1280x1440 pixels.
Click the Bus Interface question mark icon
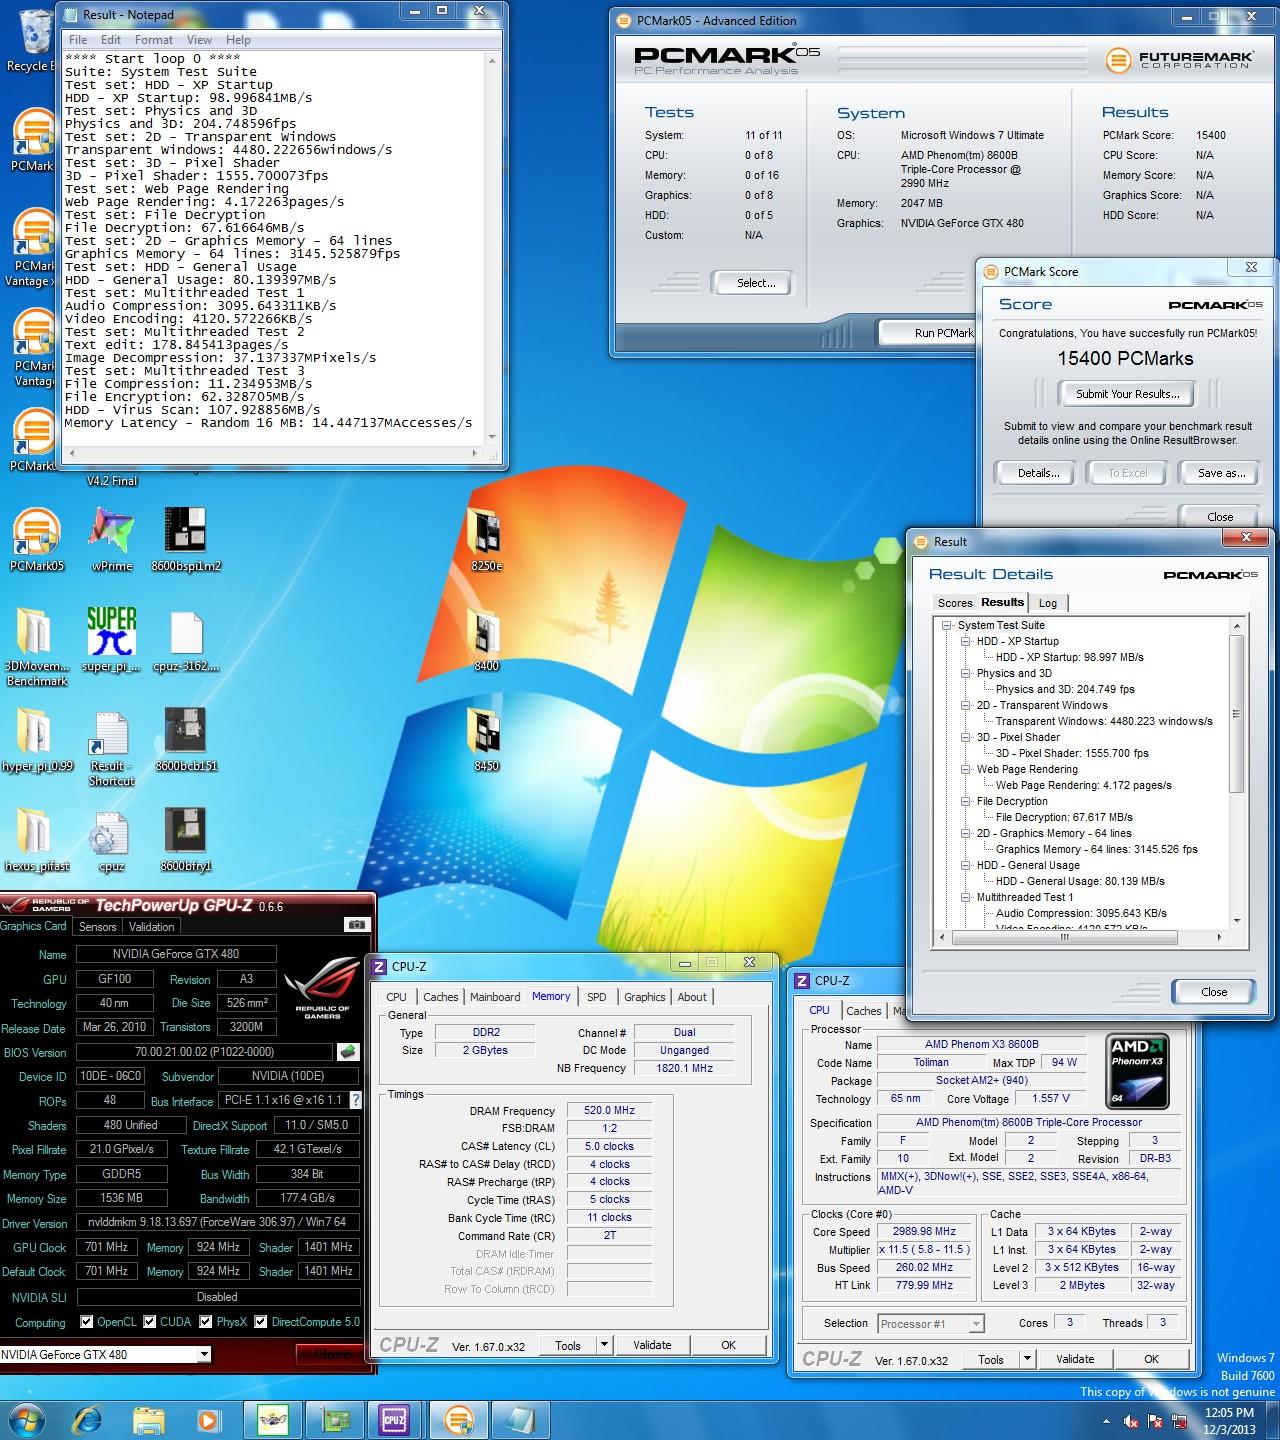[355, 1100]
